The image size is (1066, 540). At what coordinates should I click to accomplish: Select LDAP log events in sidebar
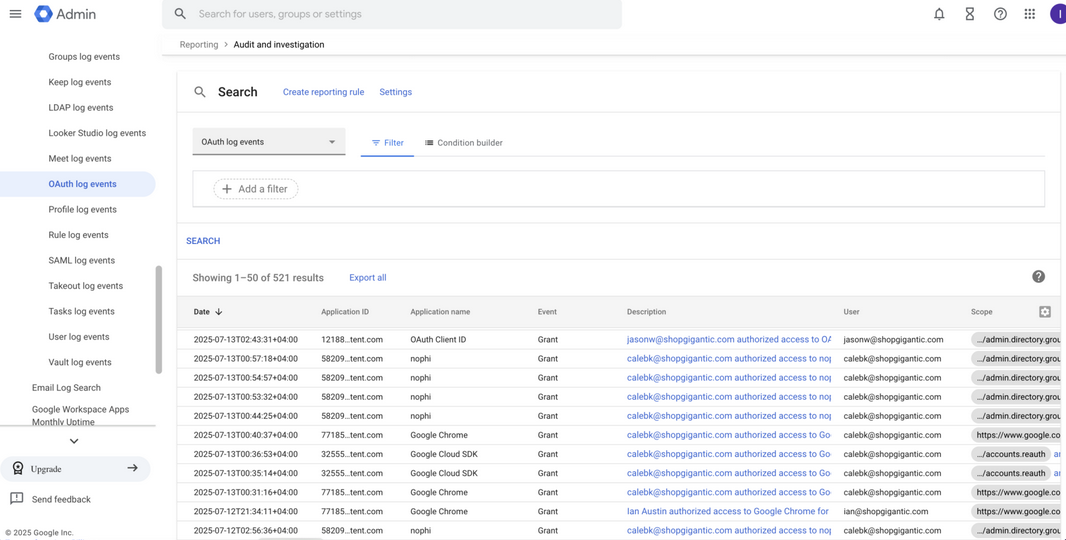point(81,107)
